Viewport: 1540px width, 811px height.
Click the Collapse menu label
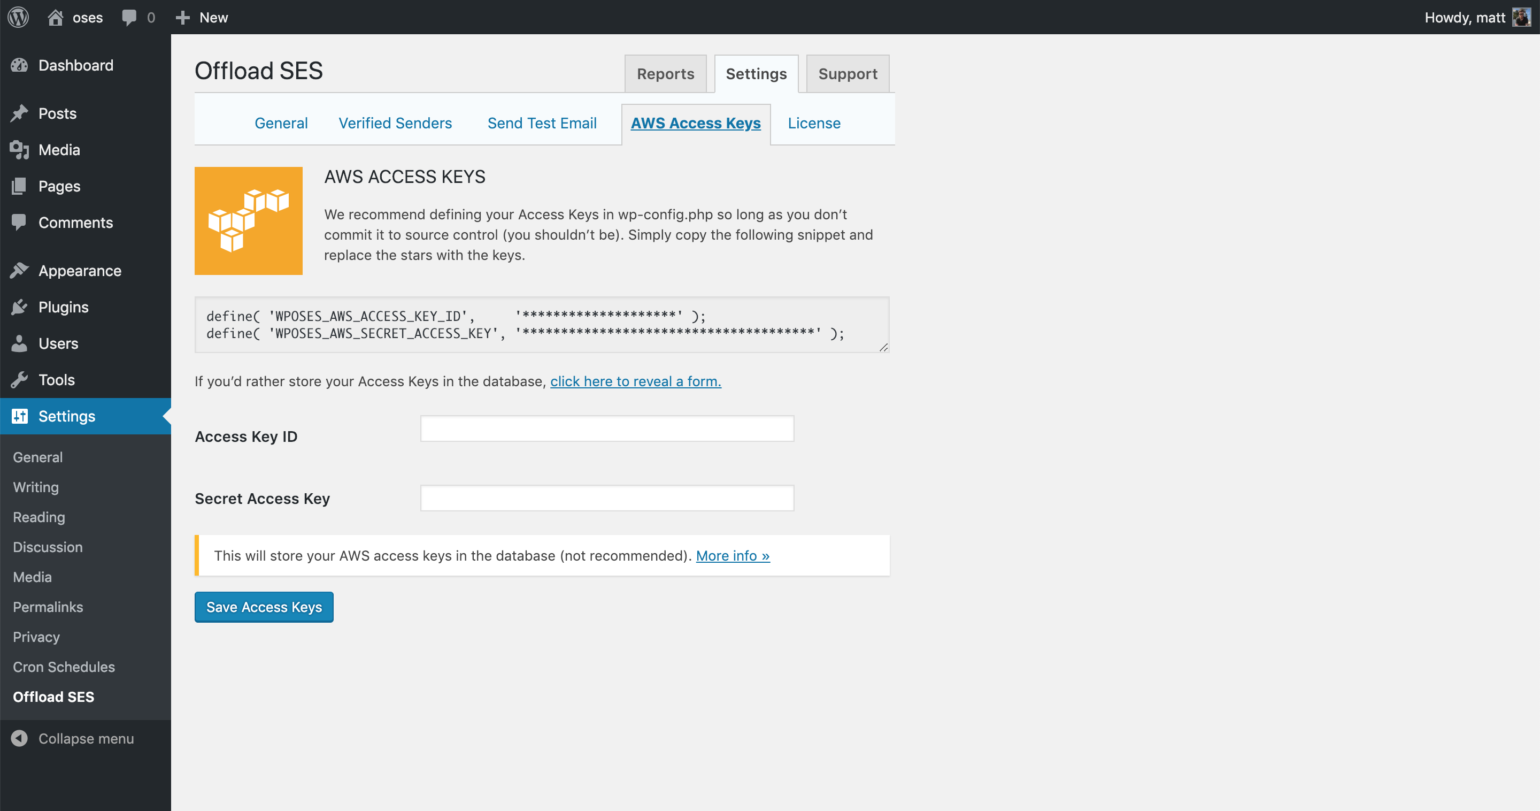tap(86, 739)
